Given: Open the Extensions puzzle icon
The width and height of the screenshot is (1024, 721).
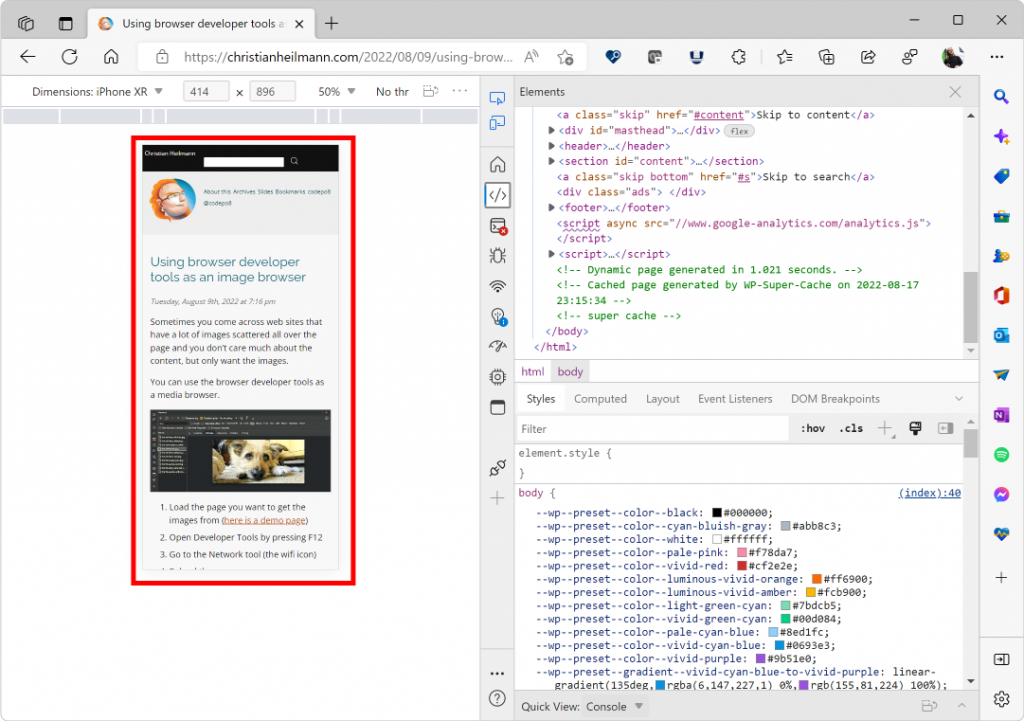Looking at the screenshot, I should point(738,57).
